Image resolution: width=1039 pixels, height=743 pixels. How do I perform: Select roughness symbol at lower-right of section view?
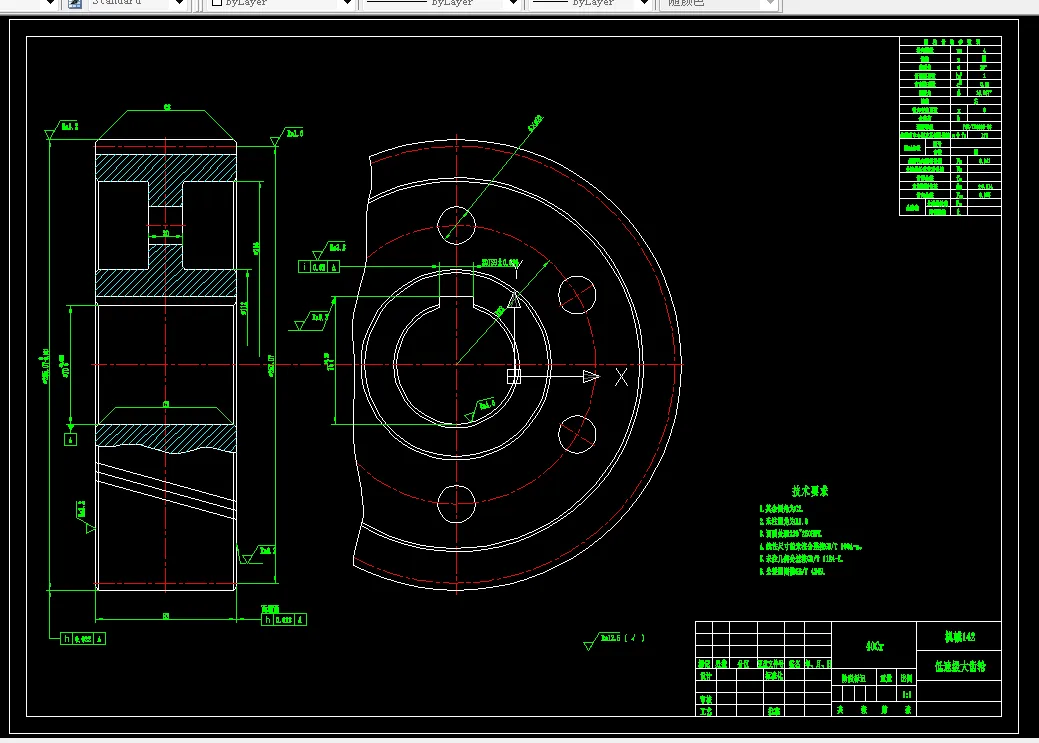pos(258,554)
